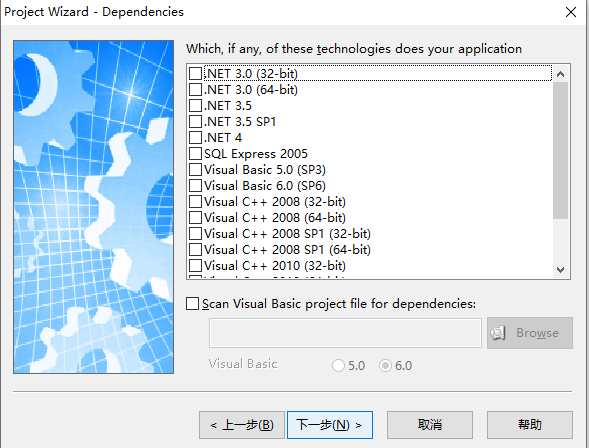This screenshot has height=448, width=589.
Task: Go back with 上一步(B) button
Action: point(242,425)
